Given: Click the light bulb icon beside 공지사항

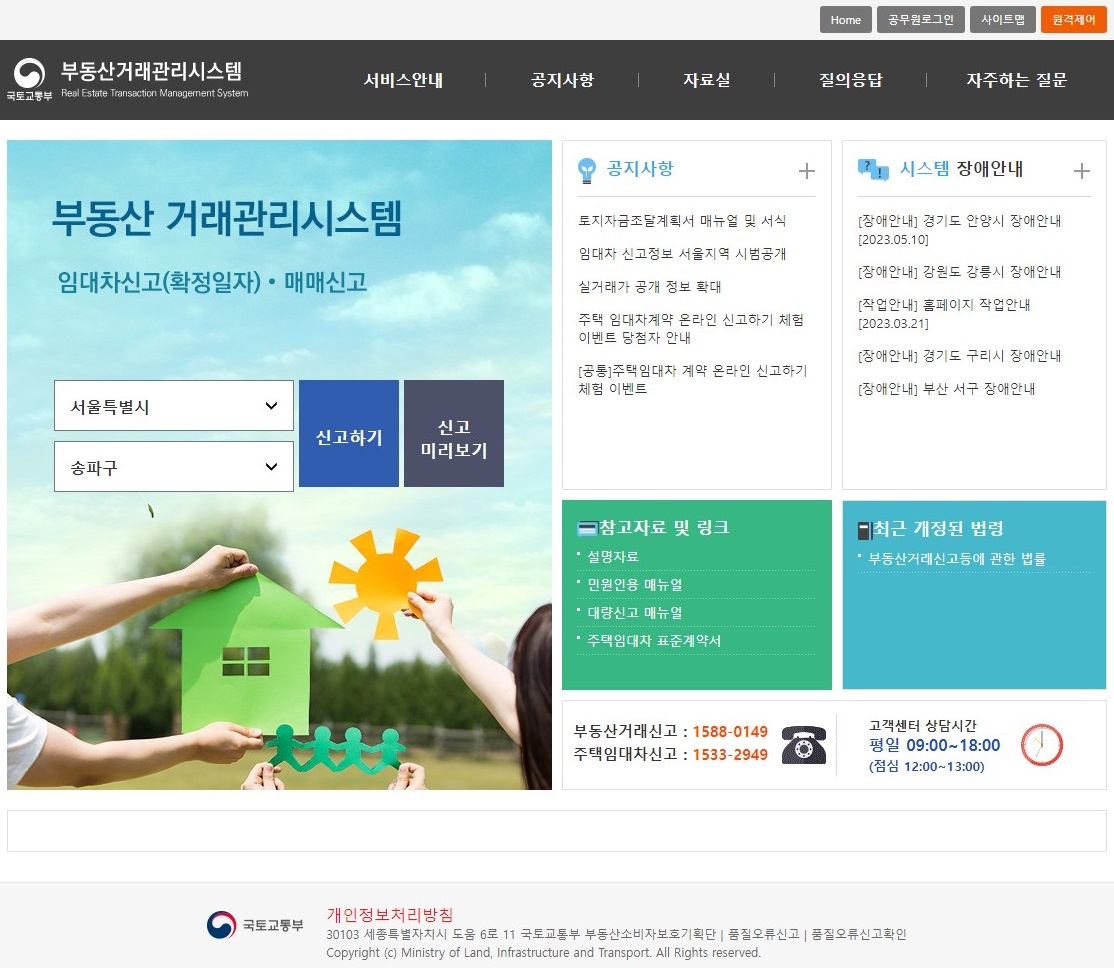Looking at the screenshot, I should [587, 169].
